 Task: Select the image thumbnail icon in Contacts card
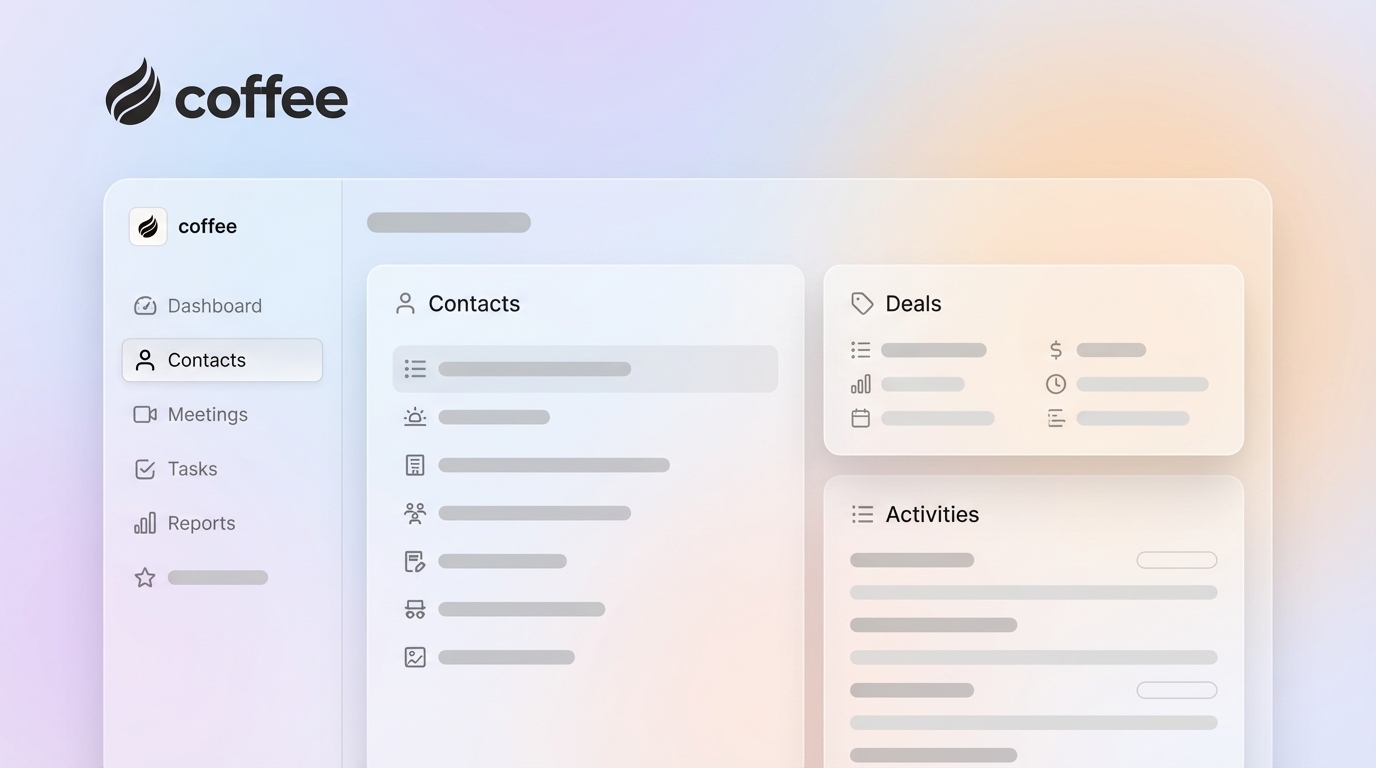coord(415,656)
